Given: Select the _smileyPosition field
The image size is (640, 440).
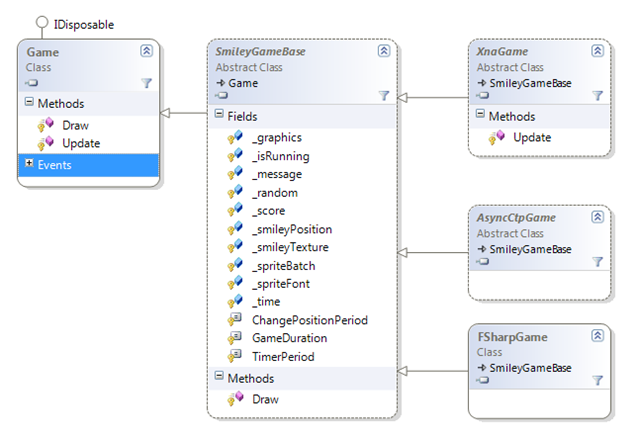Looking at the screenshot, I should 292,229.
